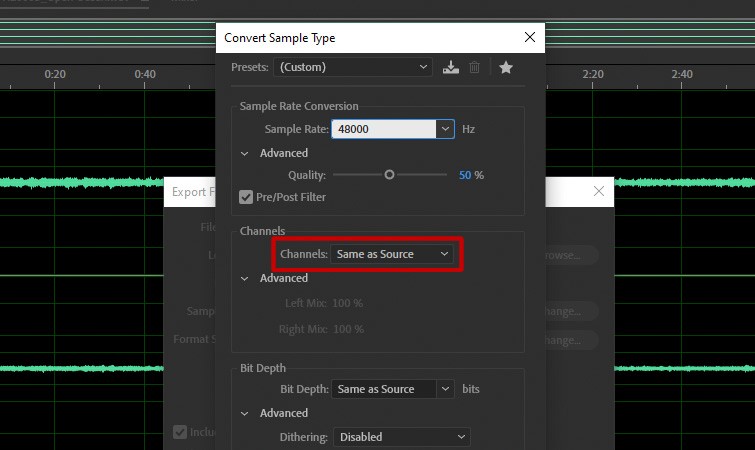Screen dimensions: 755x450
Task: Open the Dithering Disabled dropdown
Action: (x=402, y=437)
